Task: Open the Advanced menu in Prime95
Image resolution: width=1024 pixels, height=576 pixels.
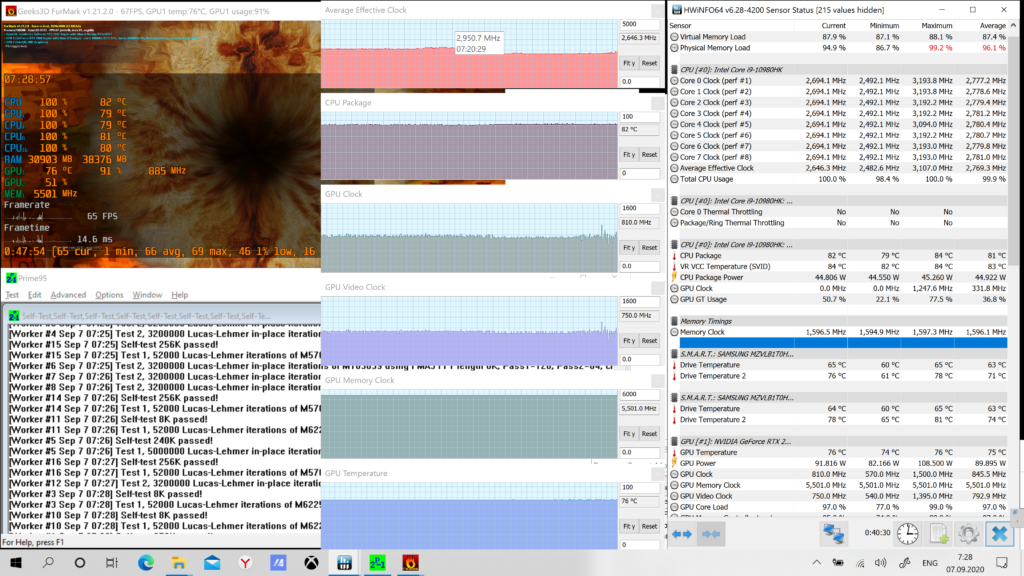Action: [68, 295]
